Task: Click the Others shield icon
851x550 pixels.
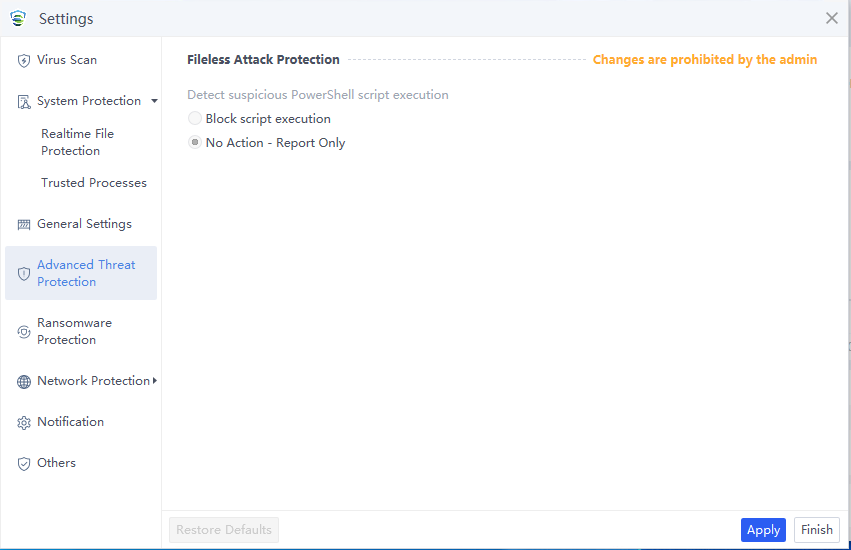Action: pyautogui.click(x=24, y=464)
